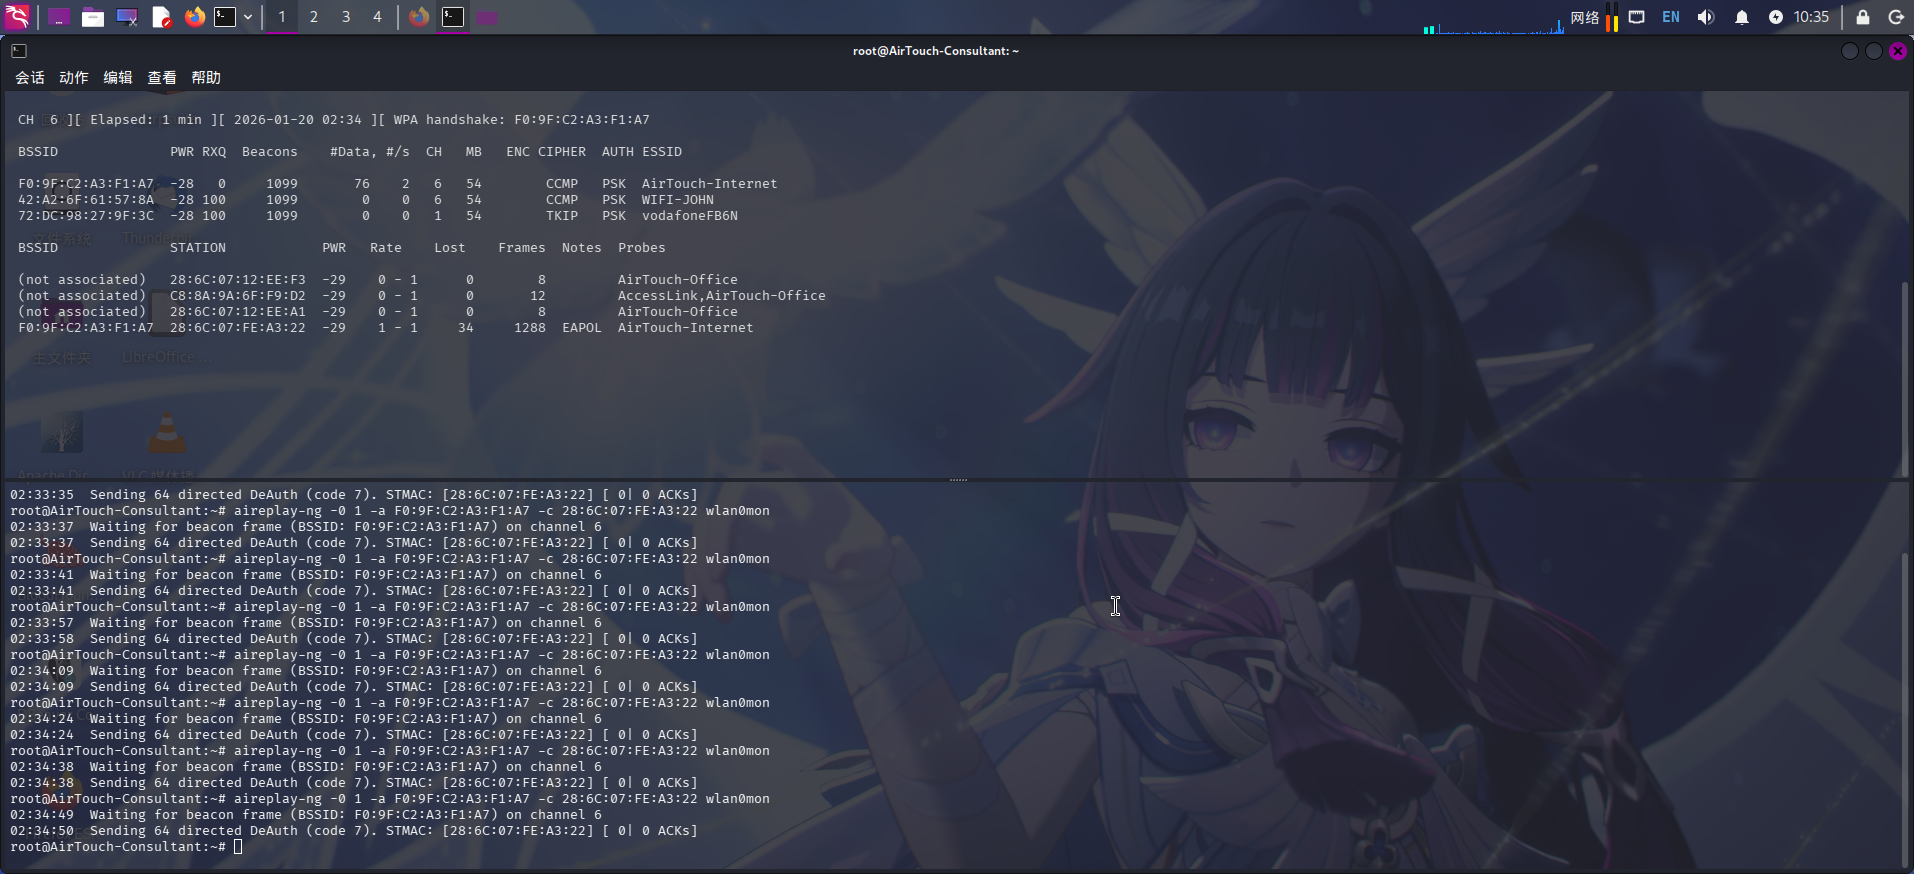Click the Probes column header
Image resolution: width=1914 pixels, height=874 pixels.
(x=642, y=248)
